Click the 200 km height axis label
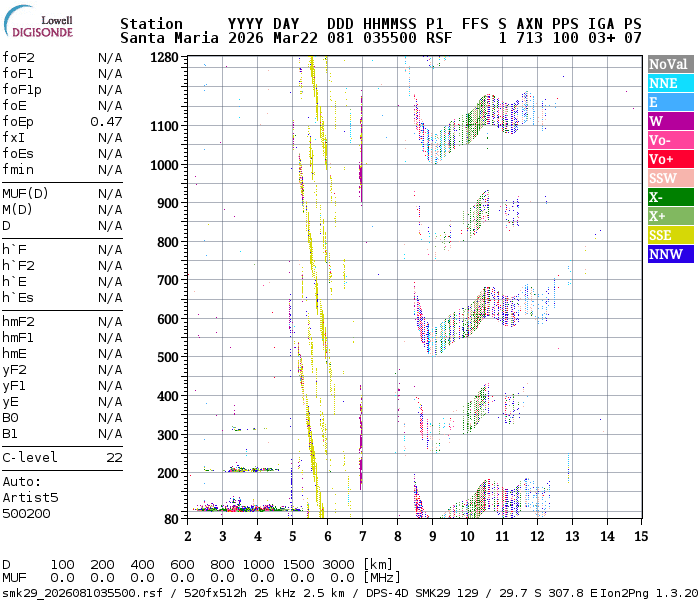Viewport: 700px width, 600px height. (168, 473)
